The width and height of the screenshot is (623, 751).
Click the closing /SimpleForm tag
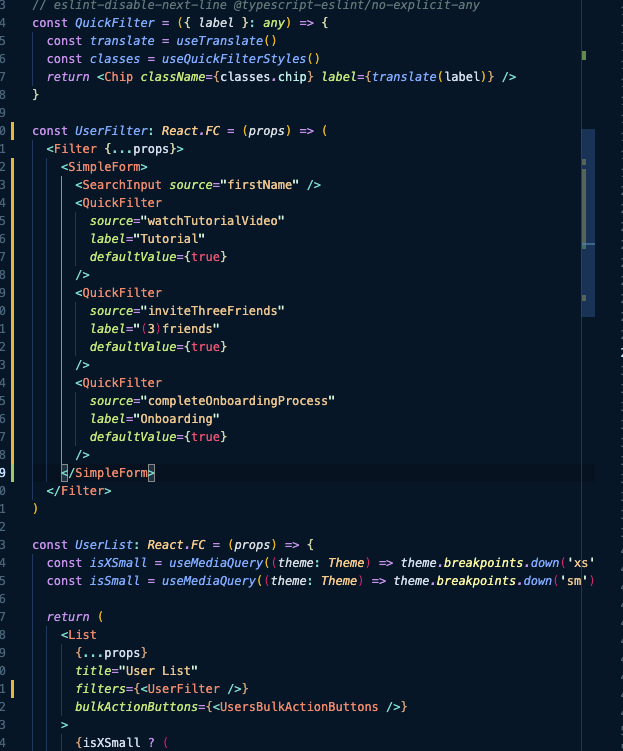[x=108, y=473]
